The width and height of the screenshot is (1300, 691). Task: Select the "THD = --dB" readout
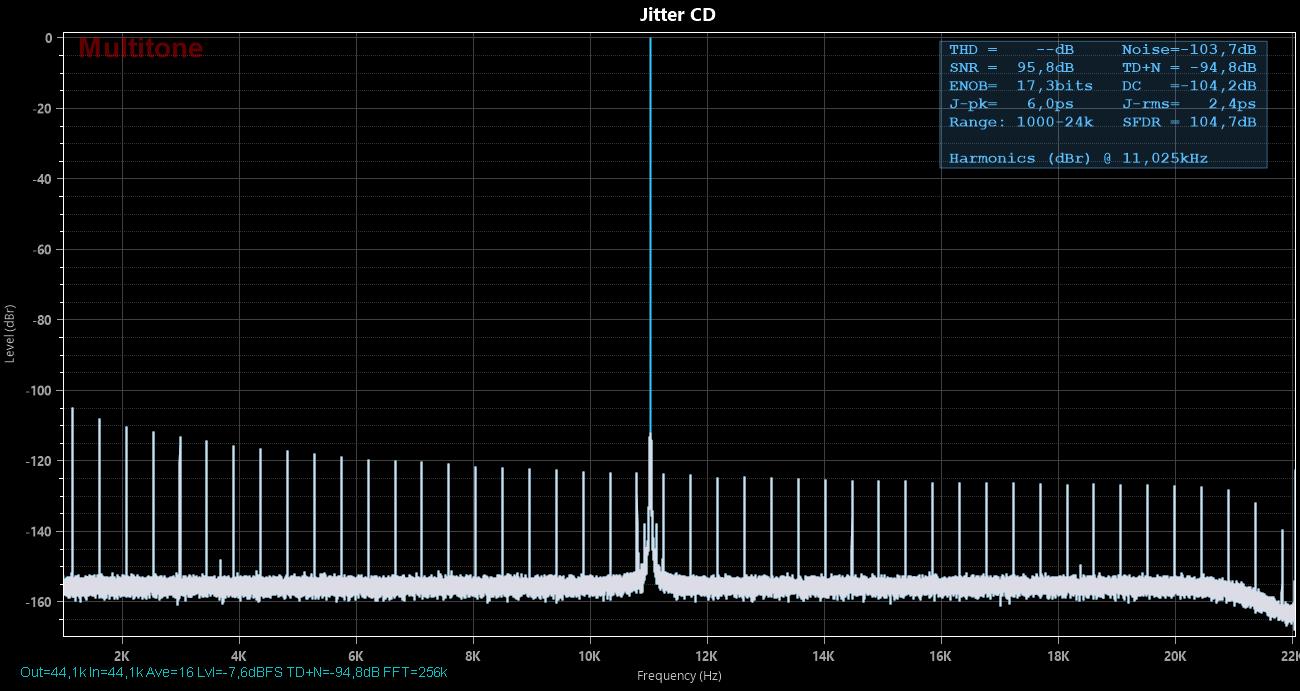coord(1011,50)
